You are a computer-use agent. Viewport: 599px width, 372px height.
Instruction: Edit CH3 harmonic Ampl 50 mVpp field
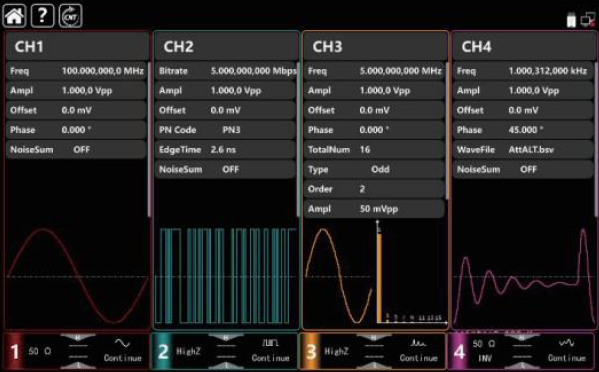pyautogui.click(x=374, y=209)
